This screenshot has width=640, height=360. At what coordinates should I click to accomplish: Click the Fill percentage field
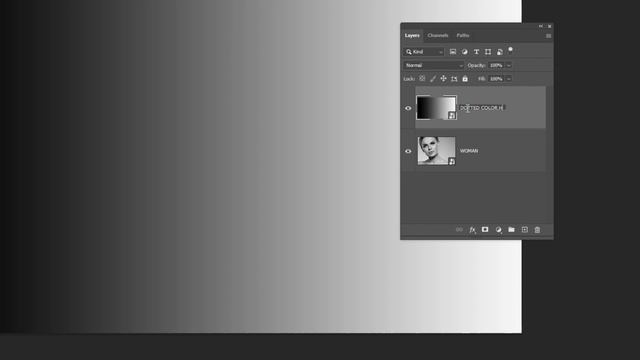click(x=496, y=79)
